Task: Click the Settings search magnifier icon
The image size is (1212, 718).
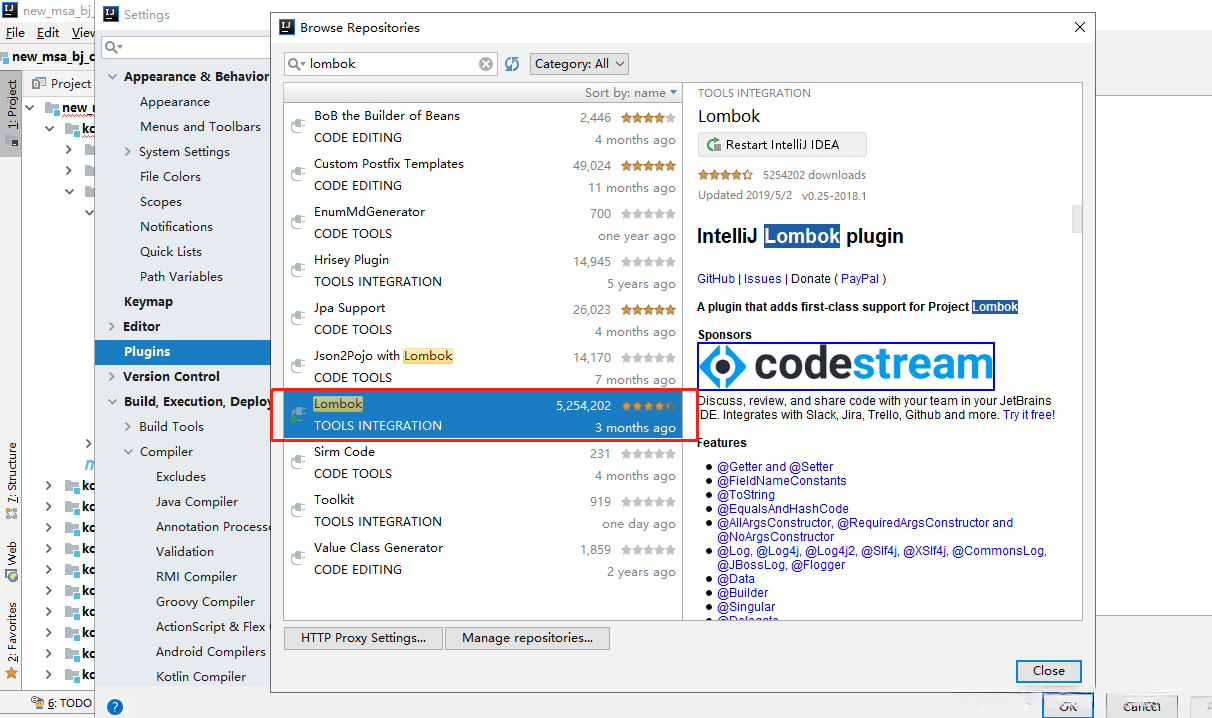Action: pos(115,47)
